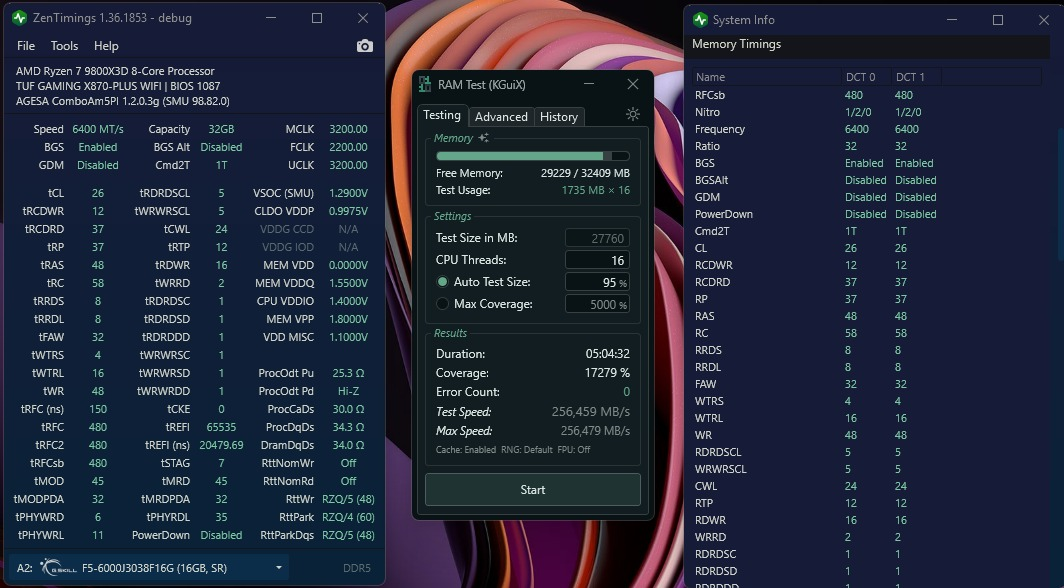Select the CWL row in System Info

pos(867,486)
